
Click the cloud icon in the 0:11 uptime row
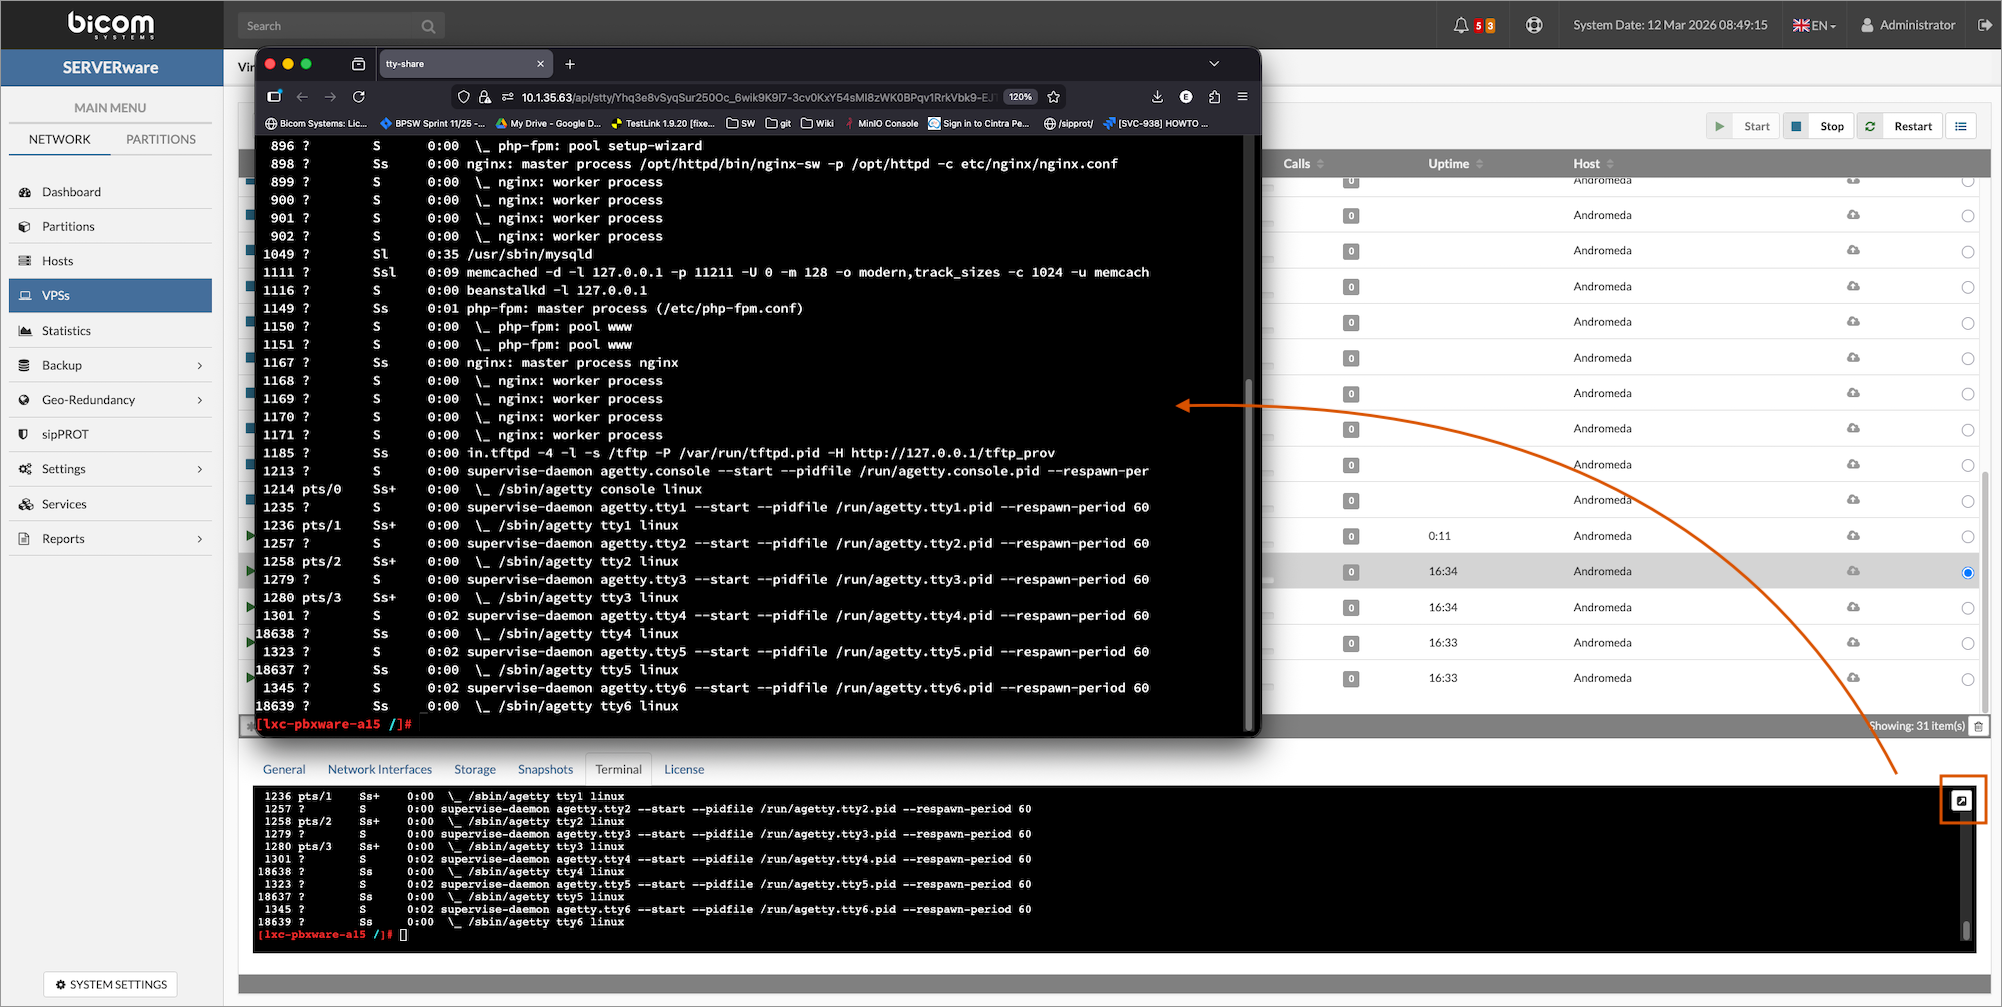coord(1853,536)
